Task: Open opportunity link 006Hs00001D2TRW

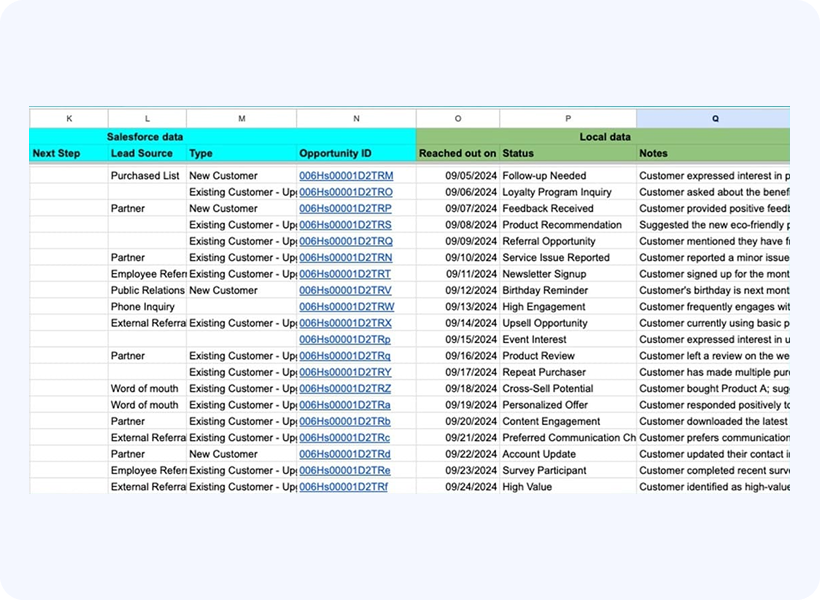Action: 346,307
